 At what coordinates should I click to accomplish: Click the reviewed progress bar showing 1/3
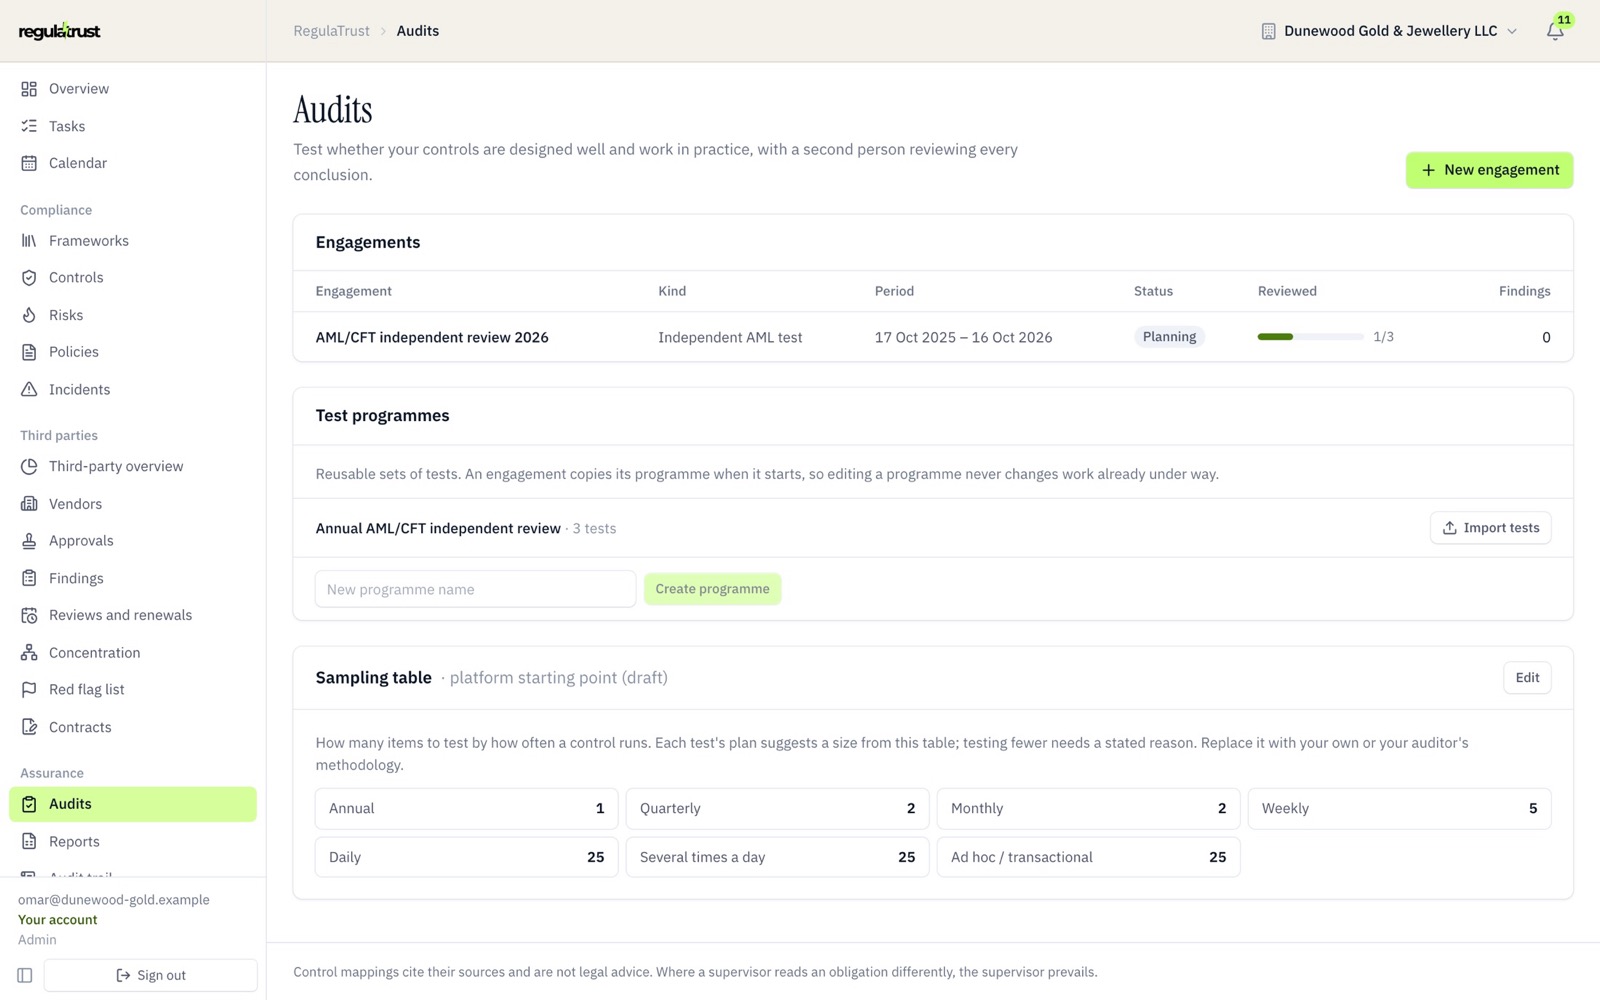pyautogui.click(x=1310, y=337)
